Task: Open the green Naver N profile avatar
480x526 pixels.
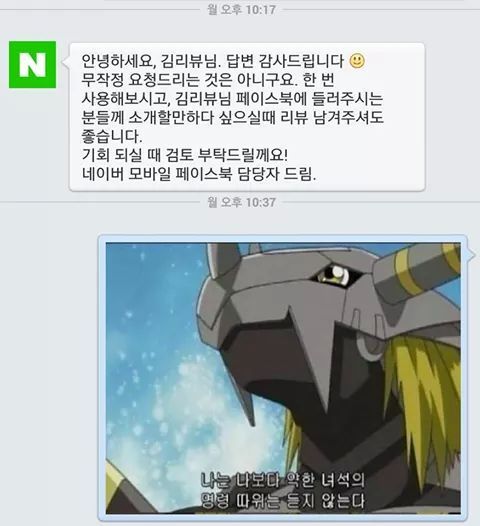Action: click(x=32, y=64)
